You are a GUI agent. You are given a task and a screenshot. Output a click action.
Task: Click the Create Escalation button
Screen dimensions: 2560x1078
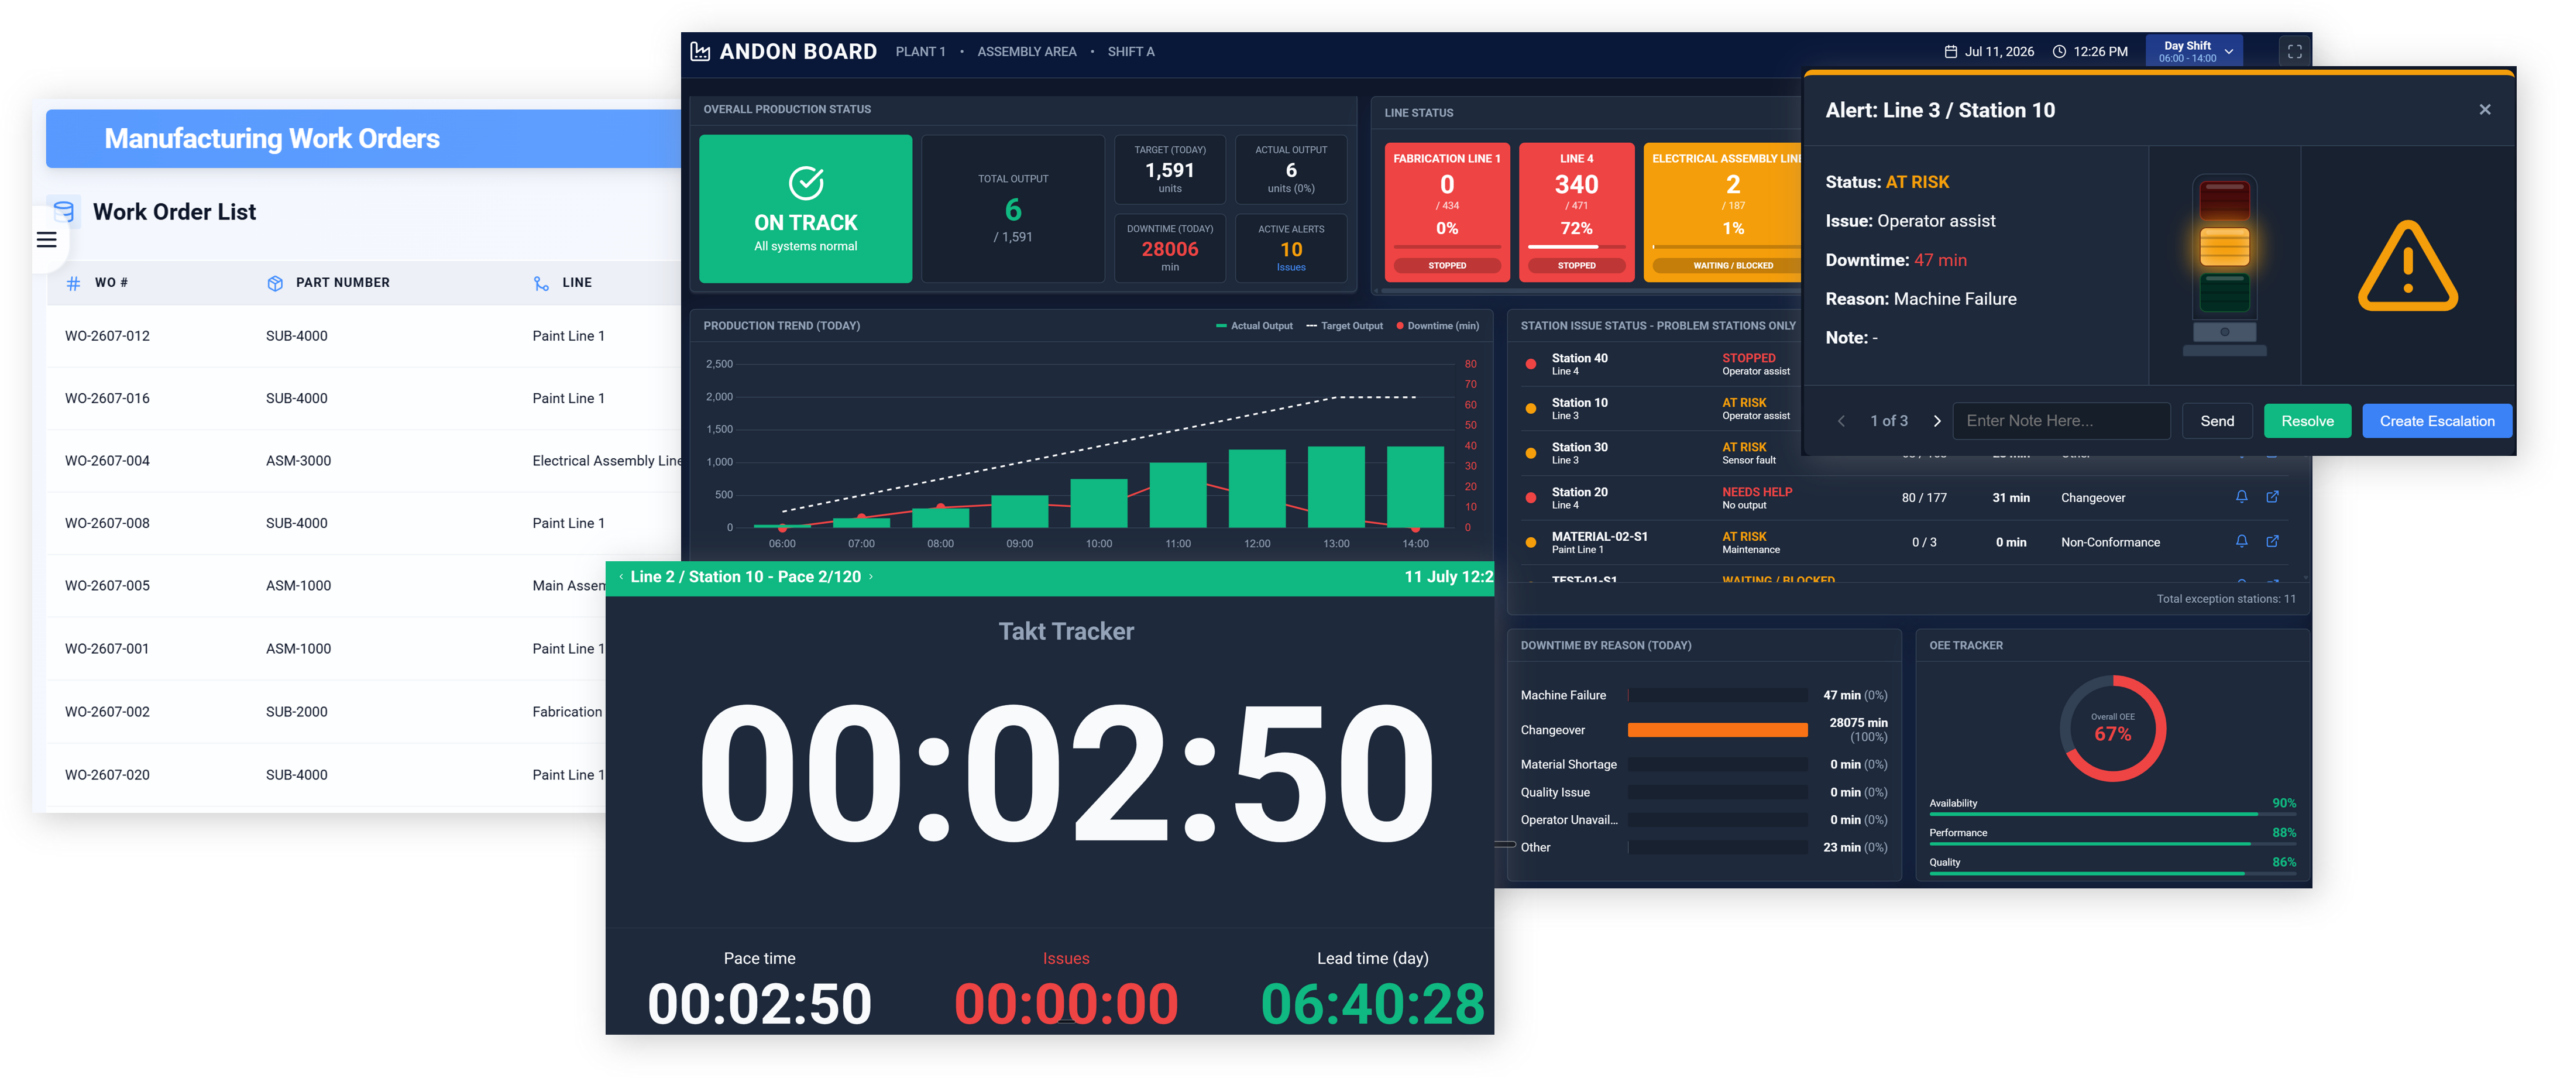coord(2437,421)
